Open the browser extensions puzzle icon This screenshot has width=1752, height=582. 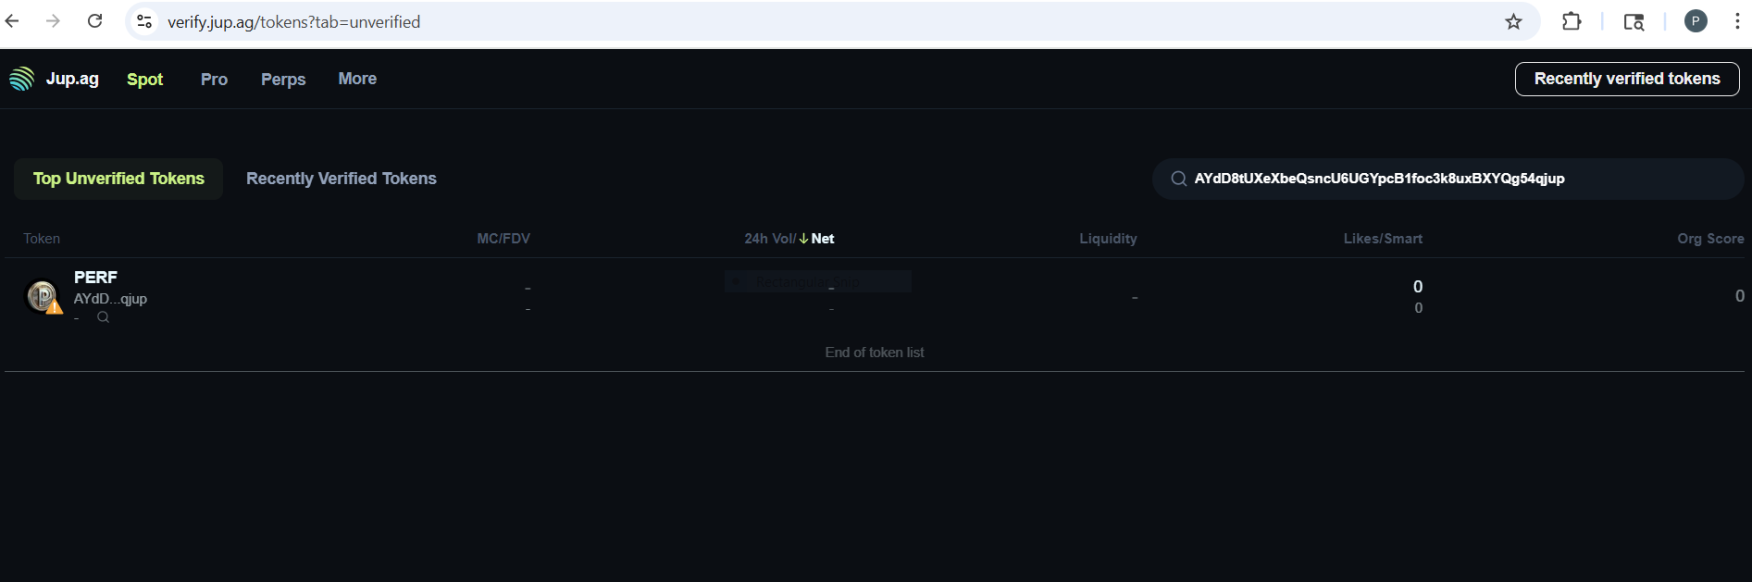(1571, 22)
